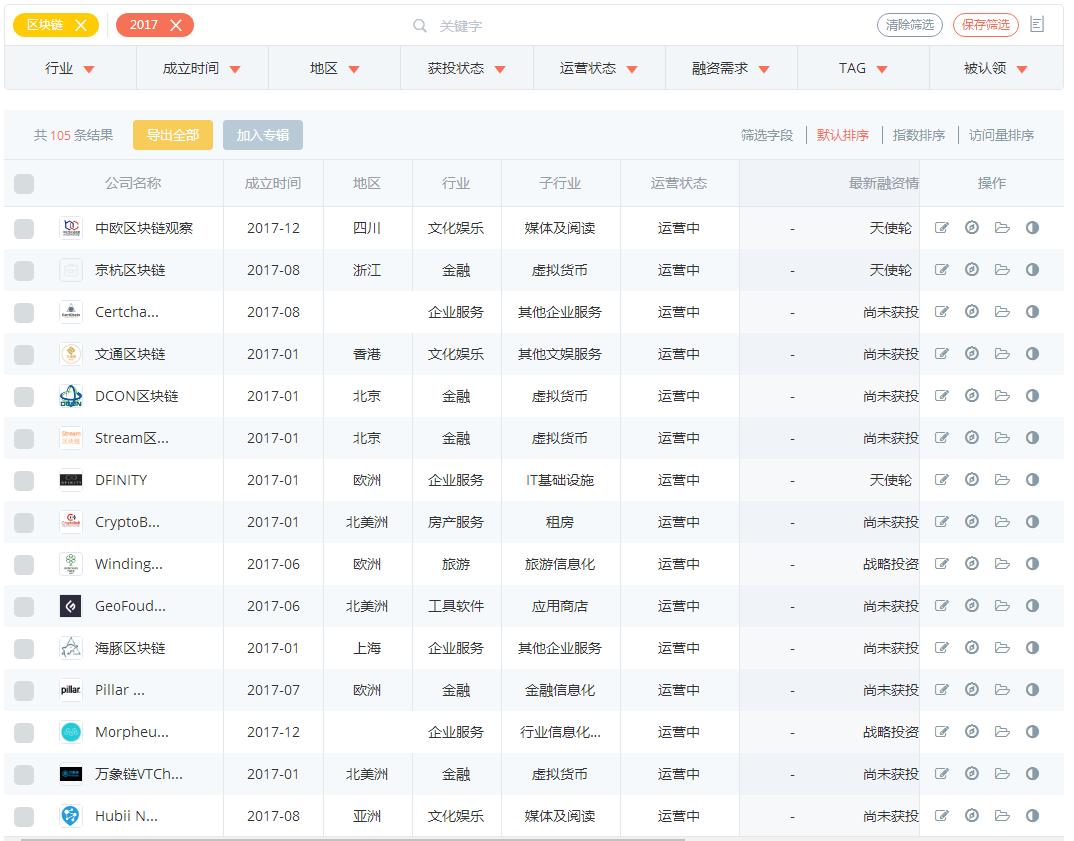Viewport: 1074px width, 841px height.
Task: Select the contrast icon for Pillar's row
Action: coord(1032,689)
